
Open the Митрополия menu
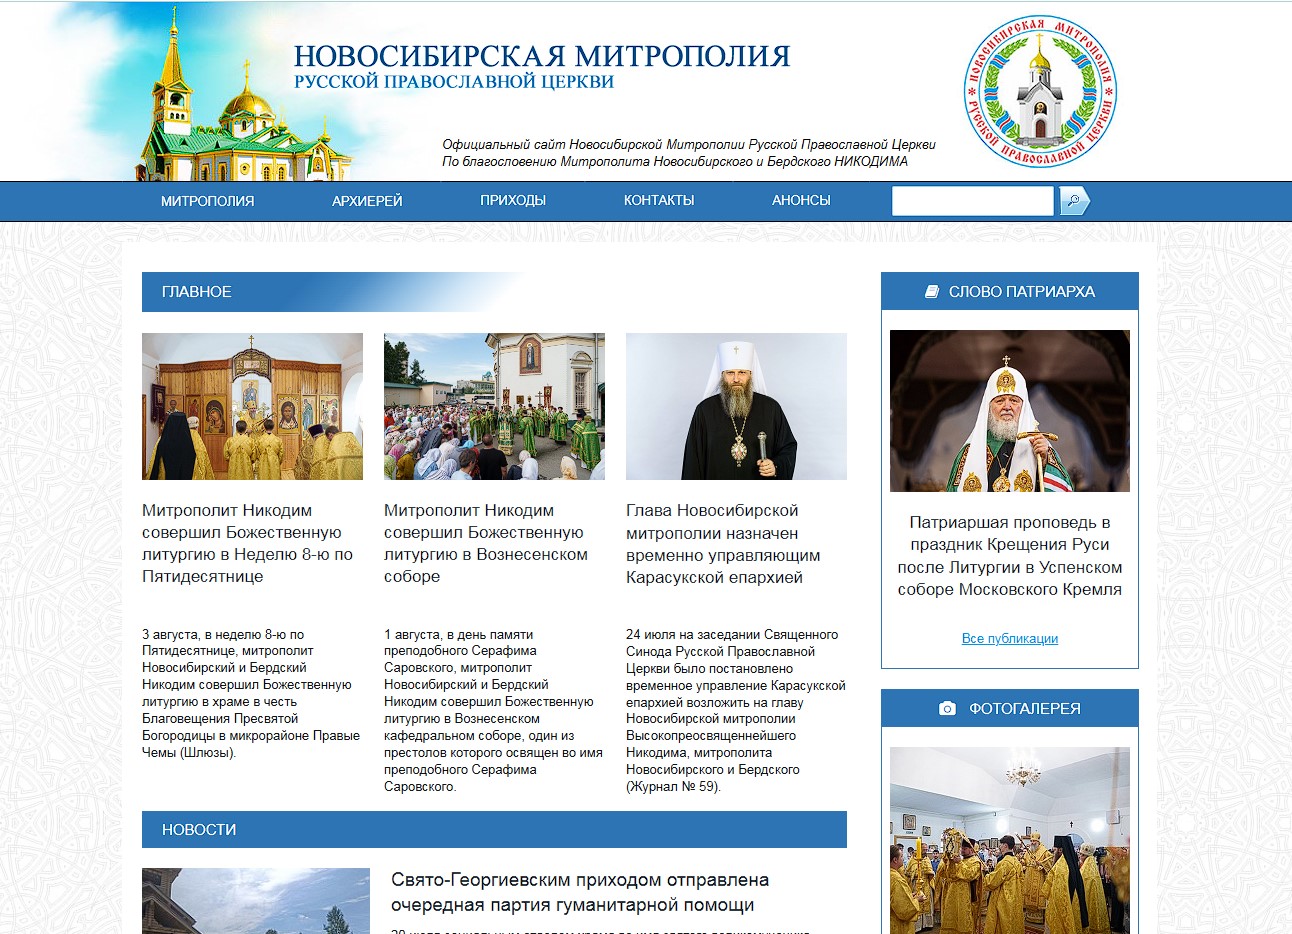coord(208,201)
